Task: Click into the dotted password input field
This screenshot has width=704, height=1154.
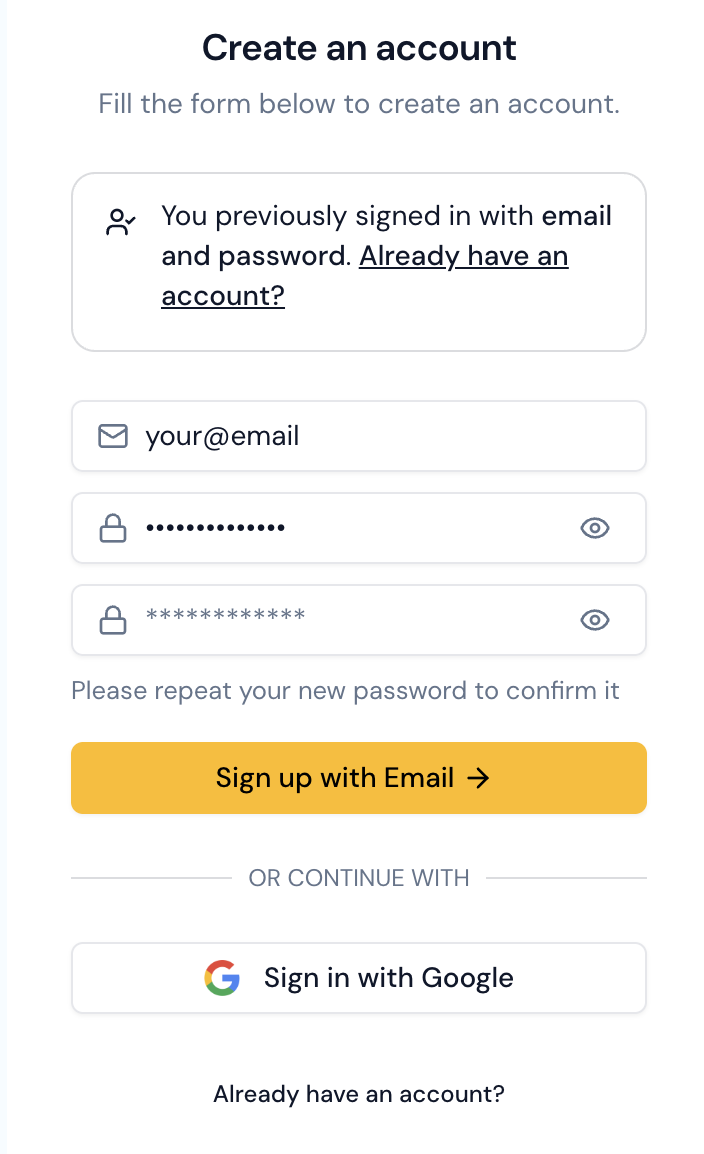Action: (x=350, y=528)
